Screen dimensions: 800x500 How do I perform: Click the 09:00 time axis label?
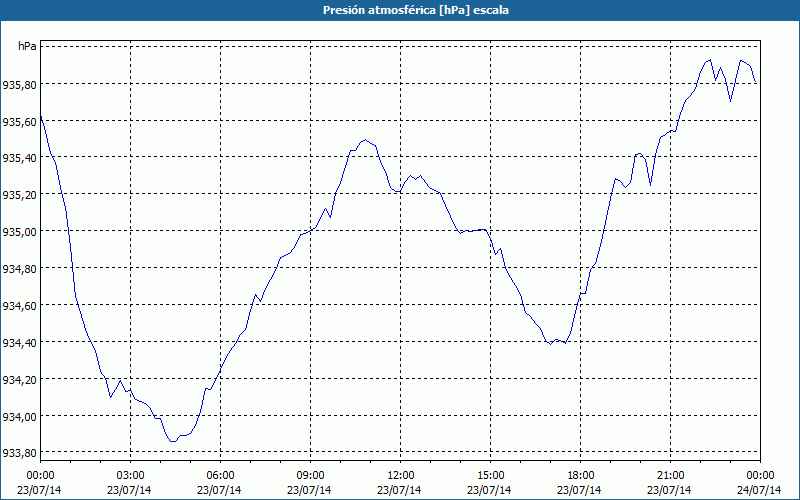(310, 476)
